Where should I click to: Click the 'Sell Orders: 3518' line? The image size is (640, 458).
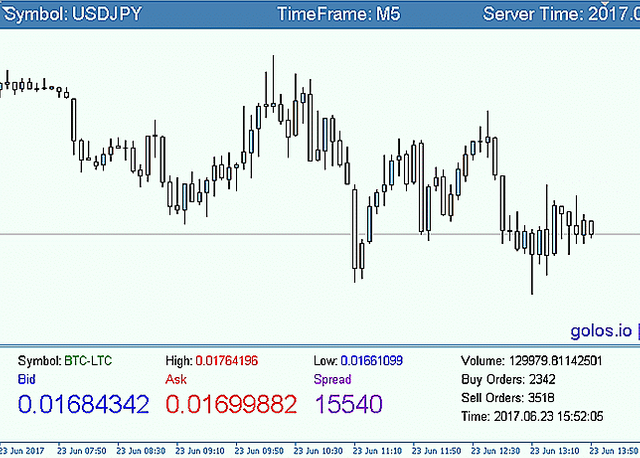508,398
